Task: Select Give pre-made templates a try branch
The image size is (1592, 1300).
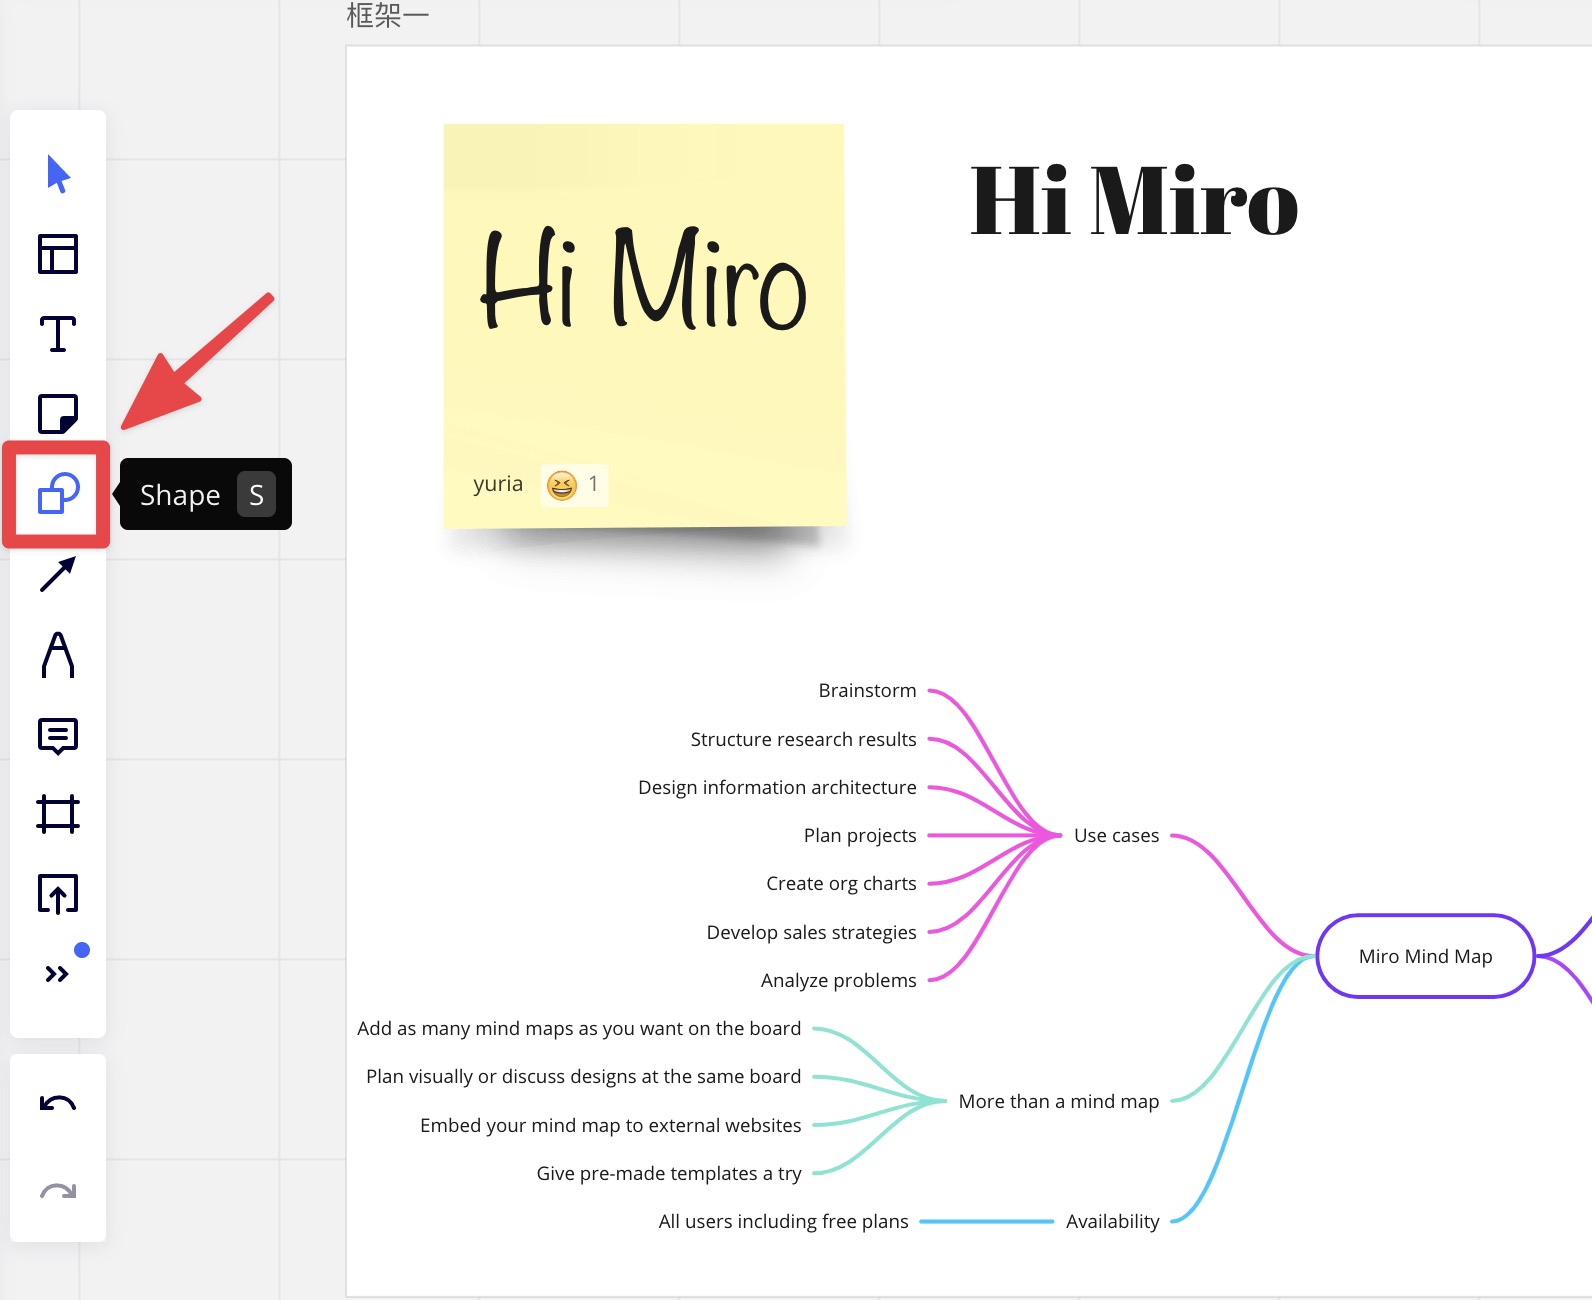Action: (x=669, y=1173)
